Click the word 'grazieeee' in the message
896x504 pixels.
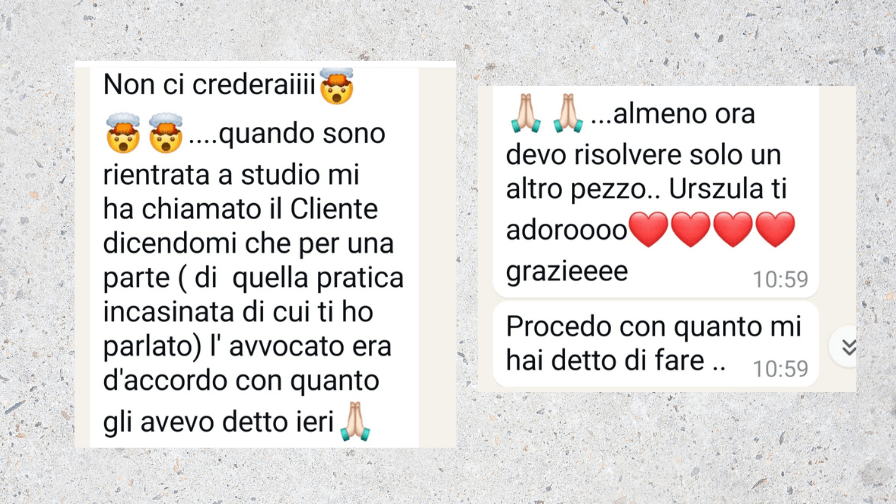pos(567,271)
